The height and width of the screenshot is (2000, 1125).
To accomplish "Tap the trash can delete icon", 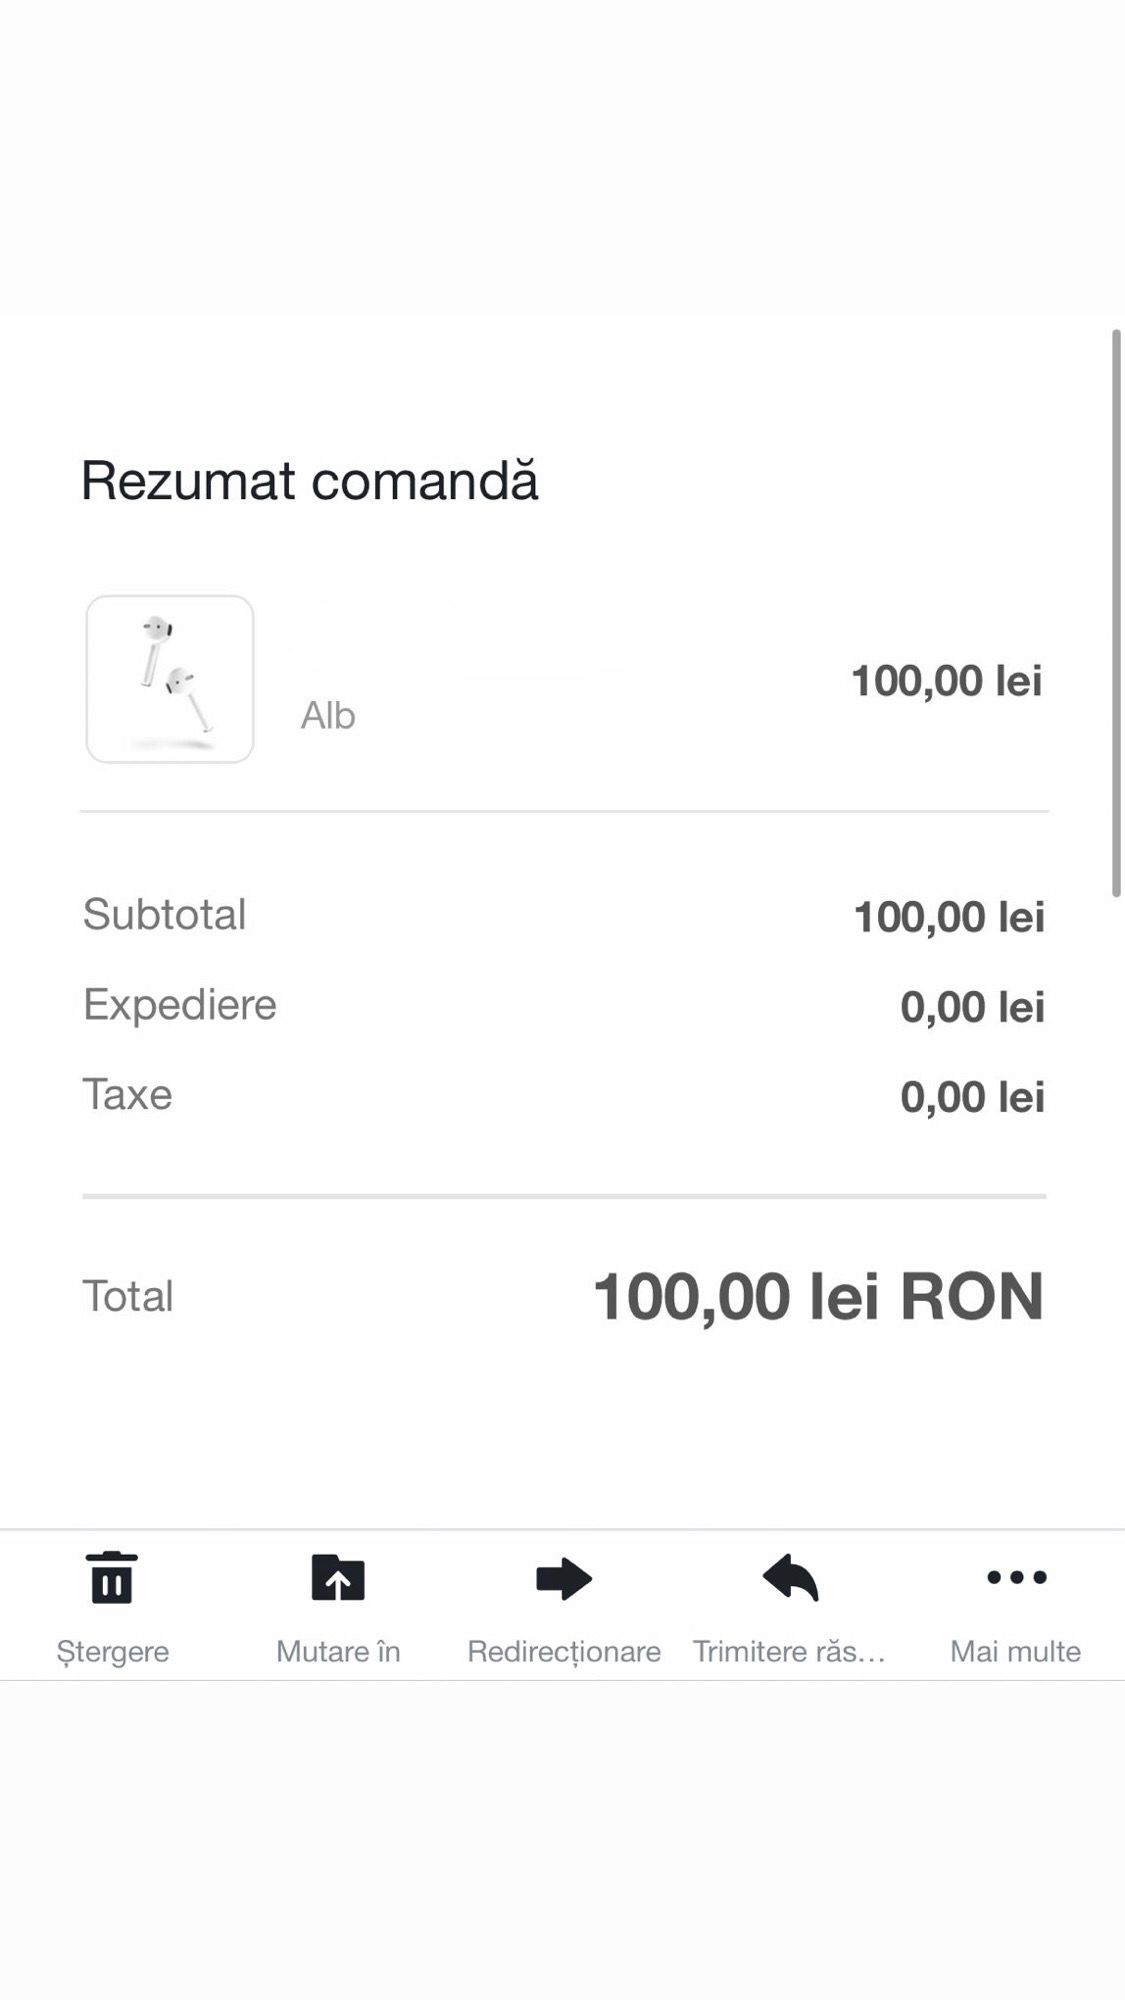I will coord(112,1577).
